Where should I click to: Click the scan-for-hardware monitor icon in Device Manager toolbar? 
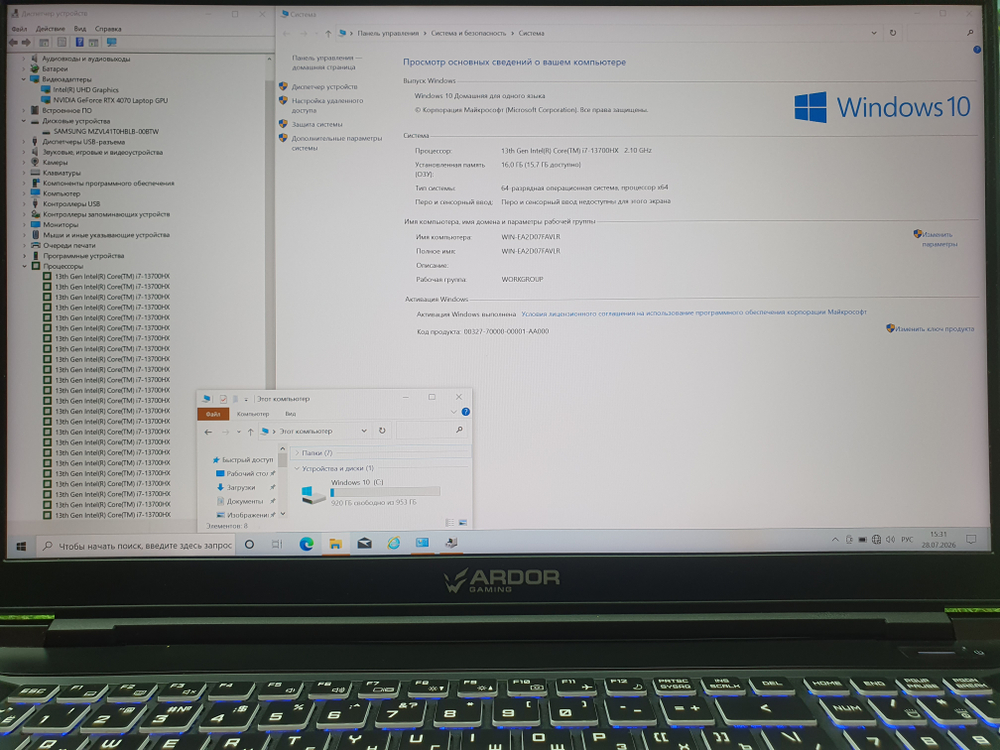coord(112,42)
